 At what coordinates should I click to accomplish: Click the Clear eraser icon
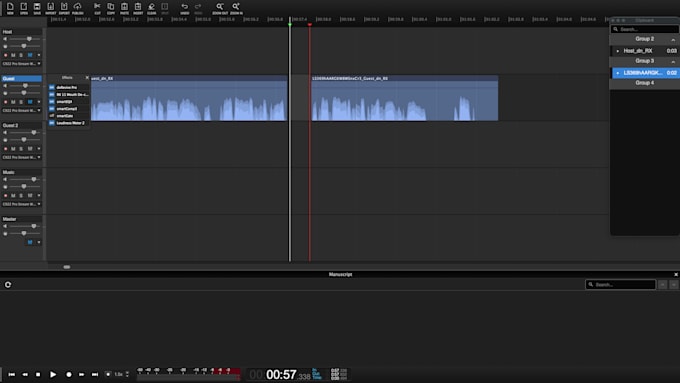pos(151,7)
